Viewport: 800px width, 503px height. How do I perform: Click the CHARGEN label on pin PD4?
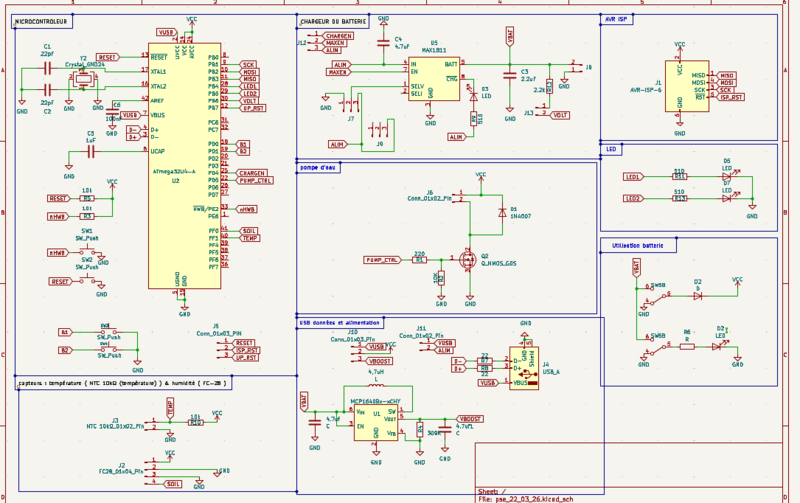pyautogui.click(x=253, y=173)
